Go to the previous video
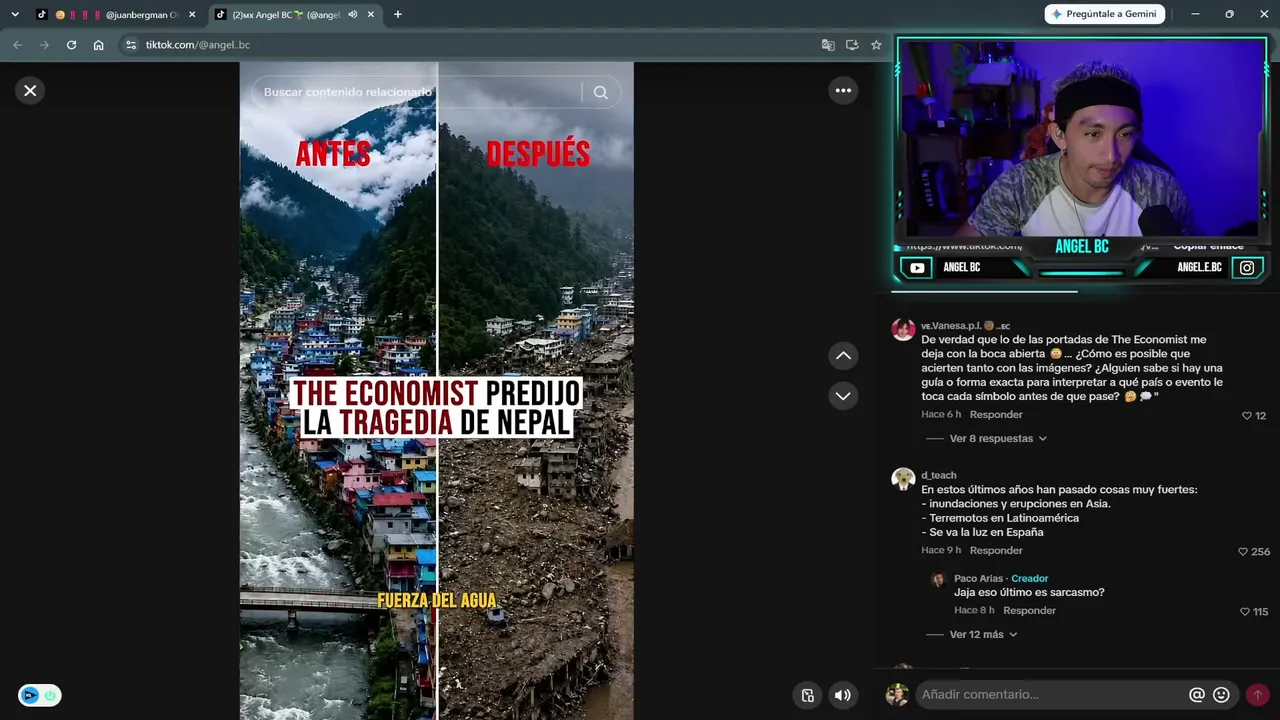Viewport: 1280px width, 720px height. tap(843, 356)
